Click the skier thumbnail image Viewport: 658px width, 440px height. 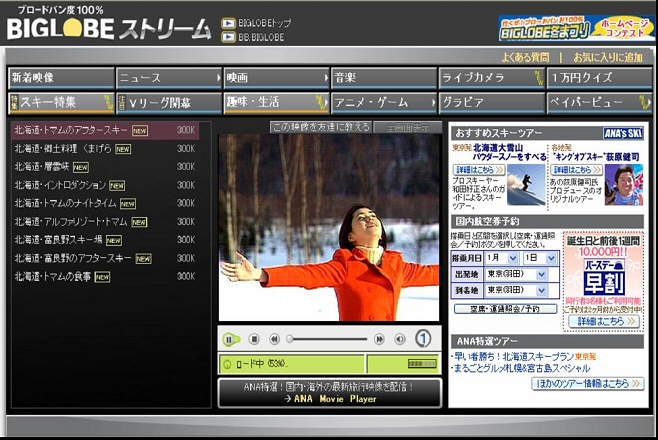pyautogui.click(x=526, y=185)
